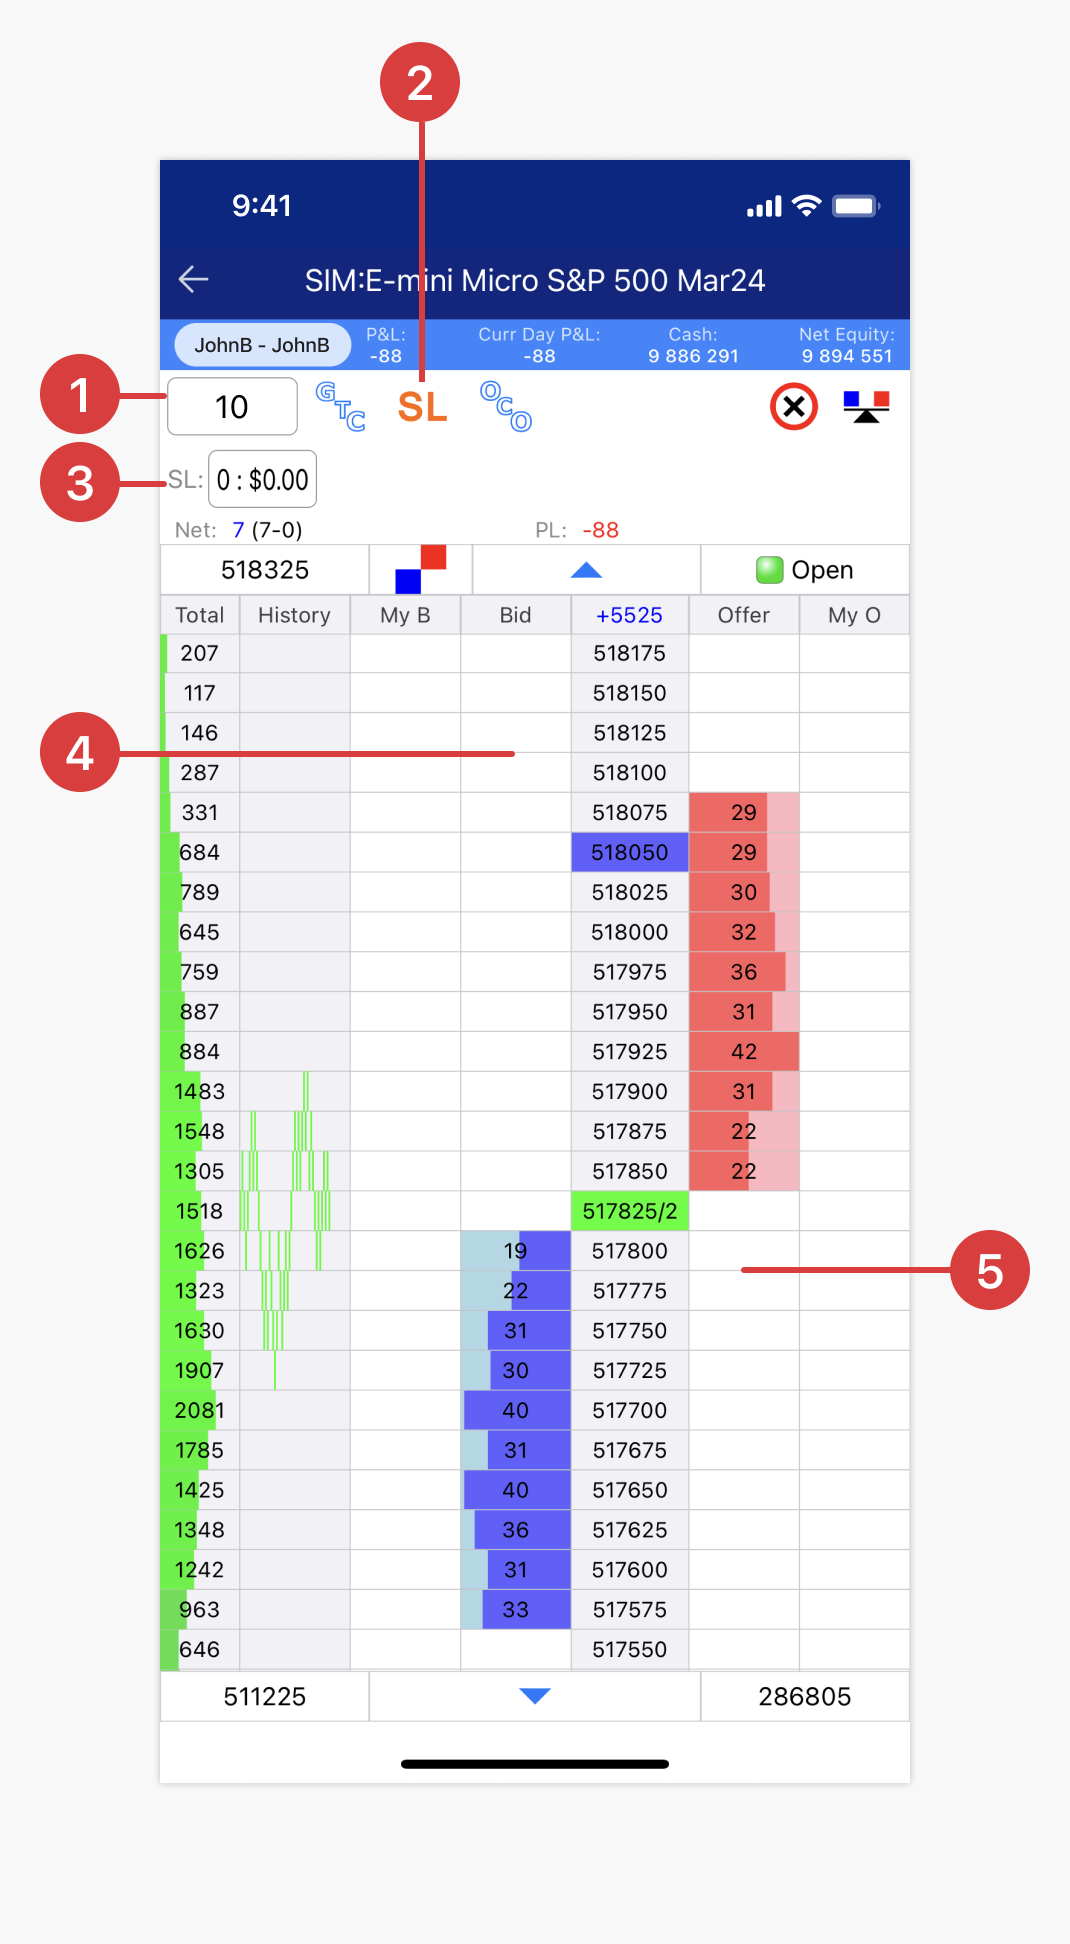Viewport: 1070px width, 1944px height.
Task: Toggle the orange SL stop-loss mode
Action: click(422, 407)
